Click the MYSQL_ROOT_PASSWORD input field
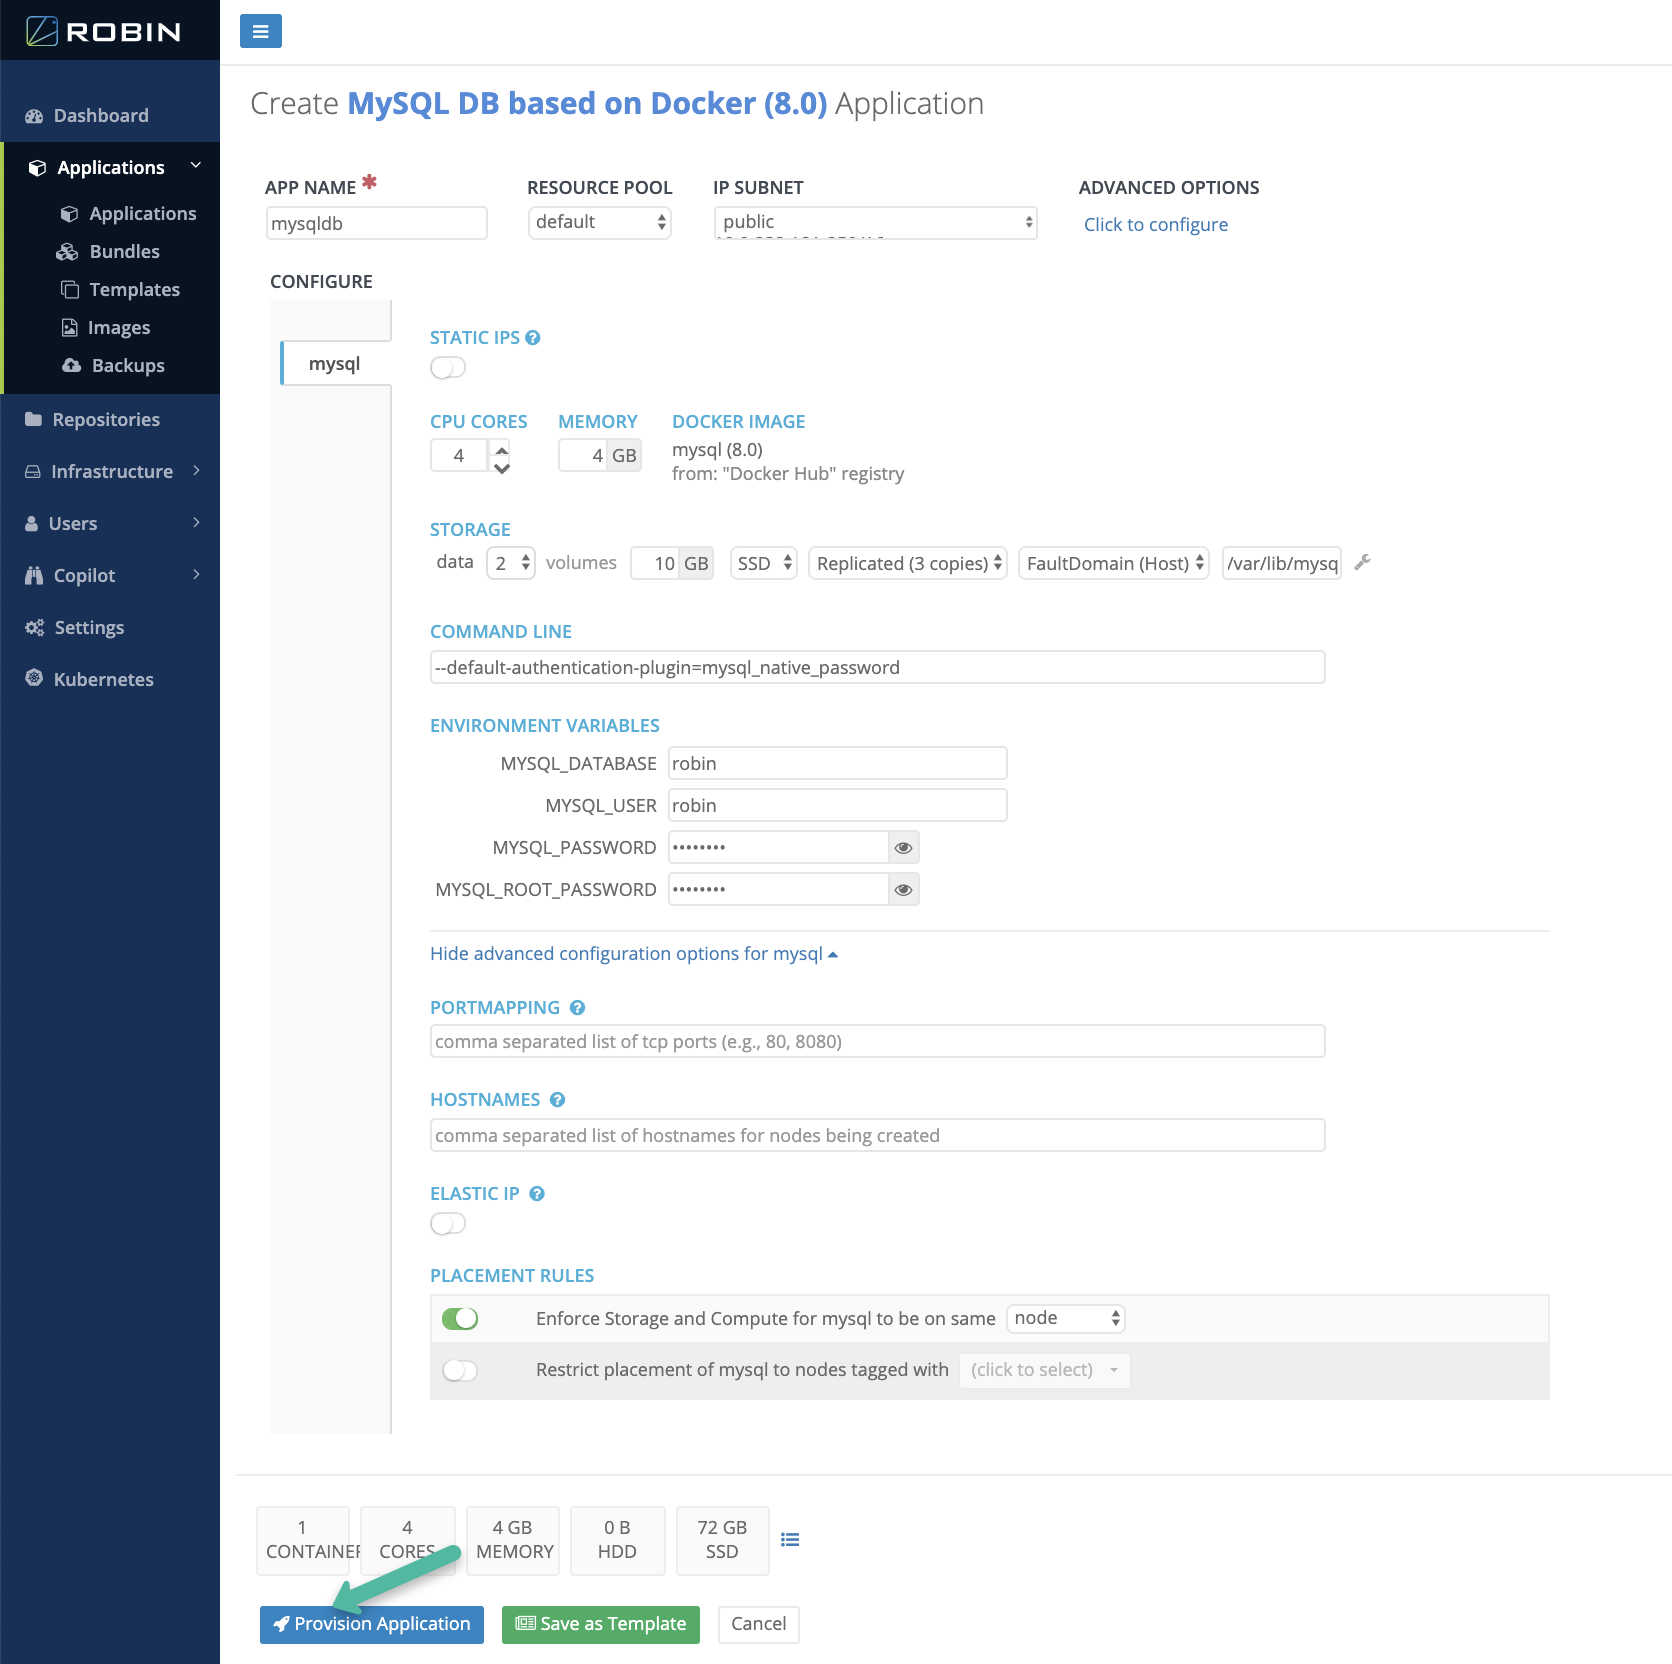The width and height of the screenshot is (1672, 1664). point(778,890)
